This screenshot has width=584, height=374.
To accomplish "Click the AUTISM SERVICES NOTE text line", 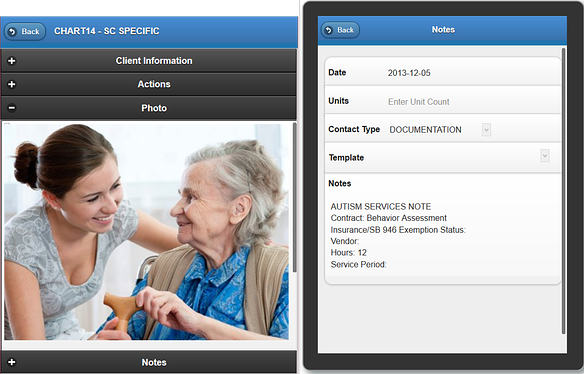I will point(381,207).
